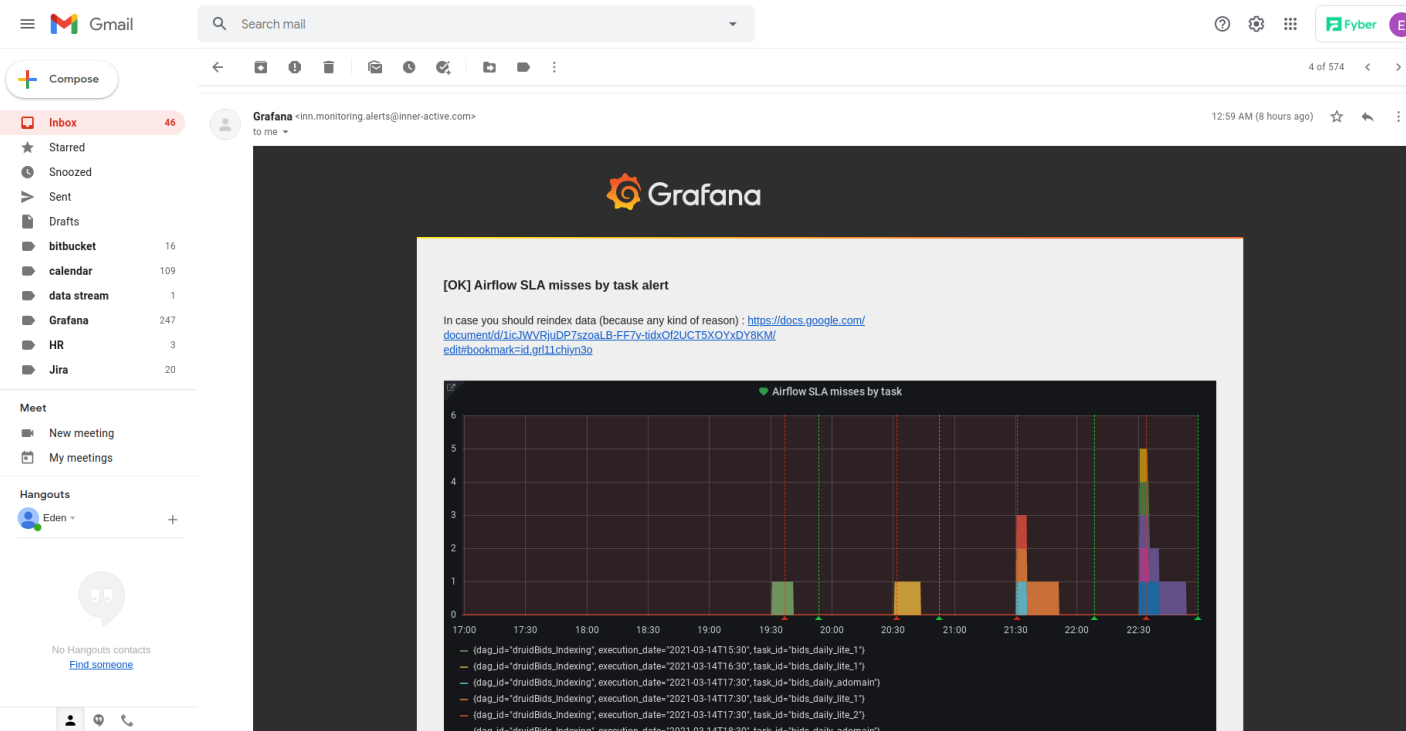Click the Gmail logo
This screenshot has height=731, width=1406.
[x=92, y=24]
